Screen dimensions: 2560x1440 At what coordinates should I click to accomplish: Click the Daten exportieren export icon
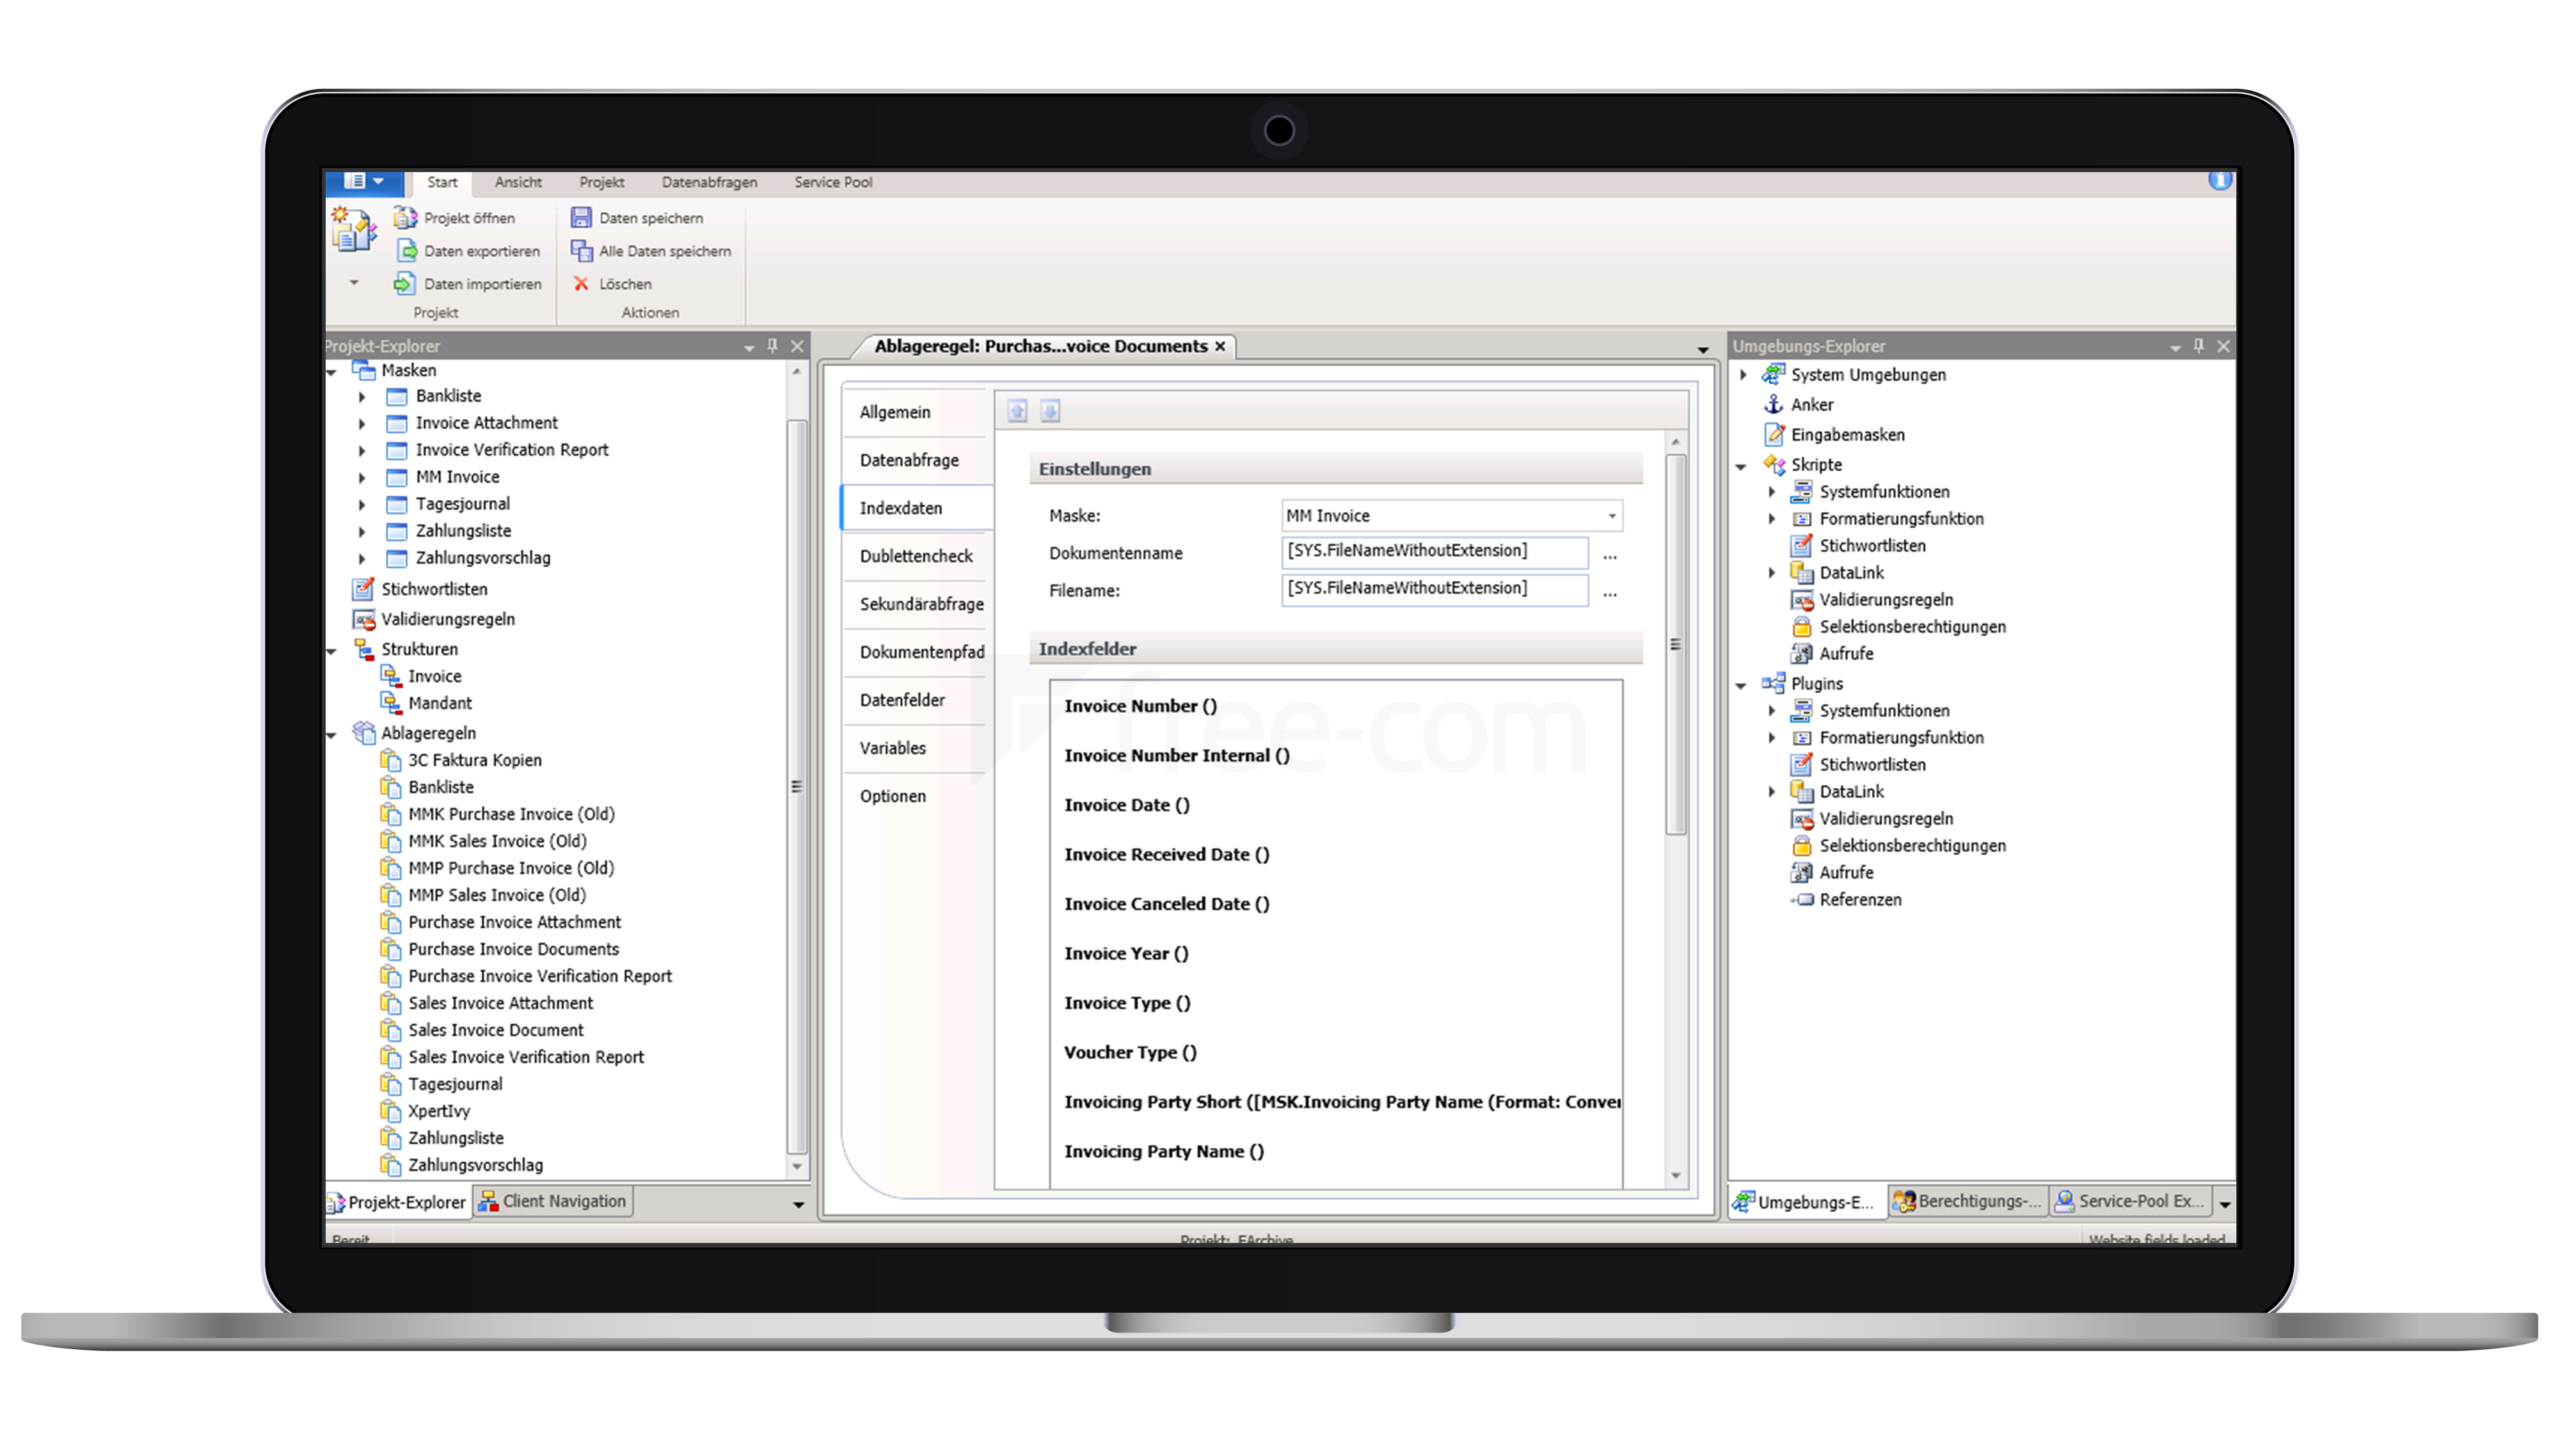pyautogui.click(x=404, y=250)
